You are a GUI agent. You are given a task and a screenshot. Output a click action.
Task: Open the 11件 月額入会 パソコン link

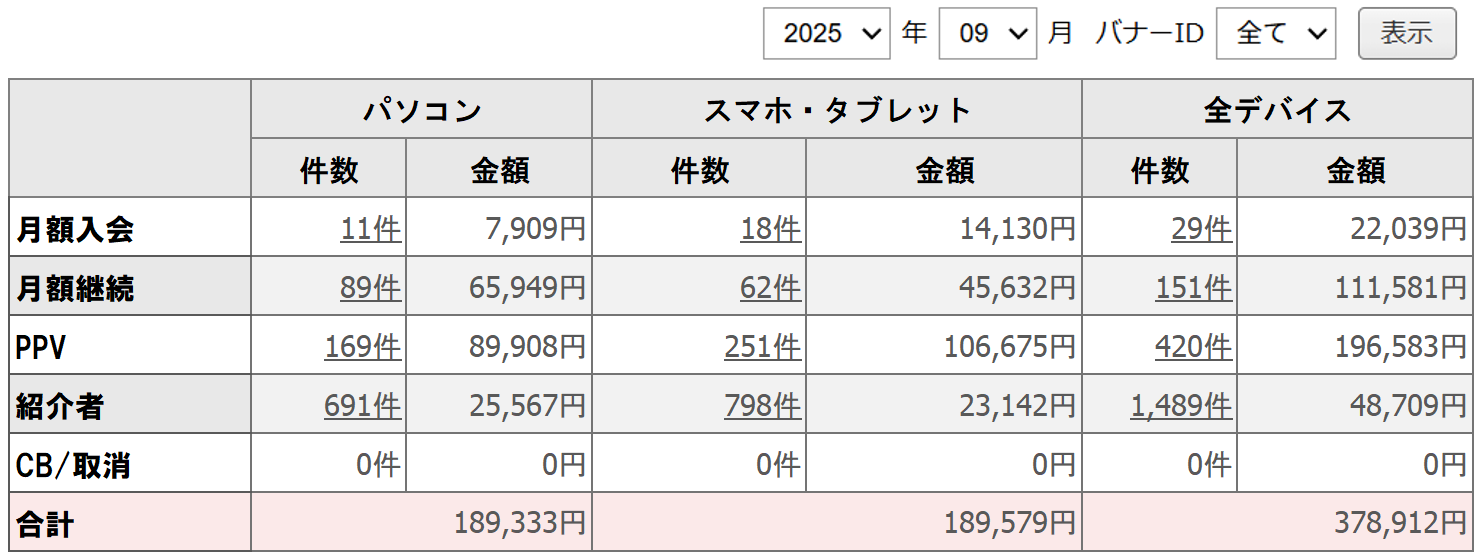tap(370, 230)
